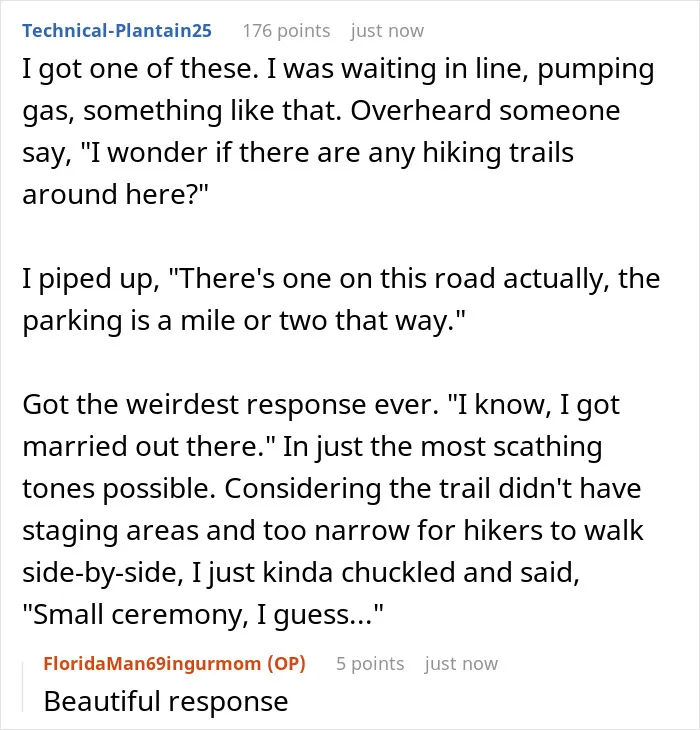Click the line starting 'staging areas'

coord(333,531)
